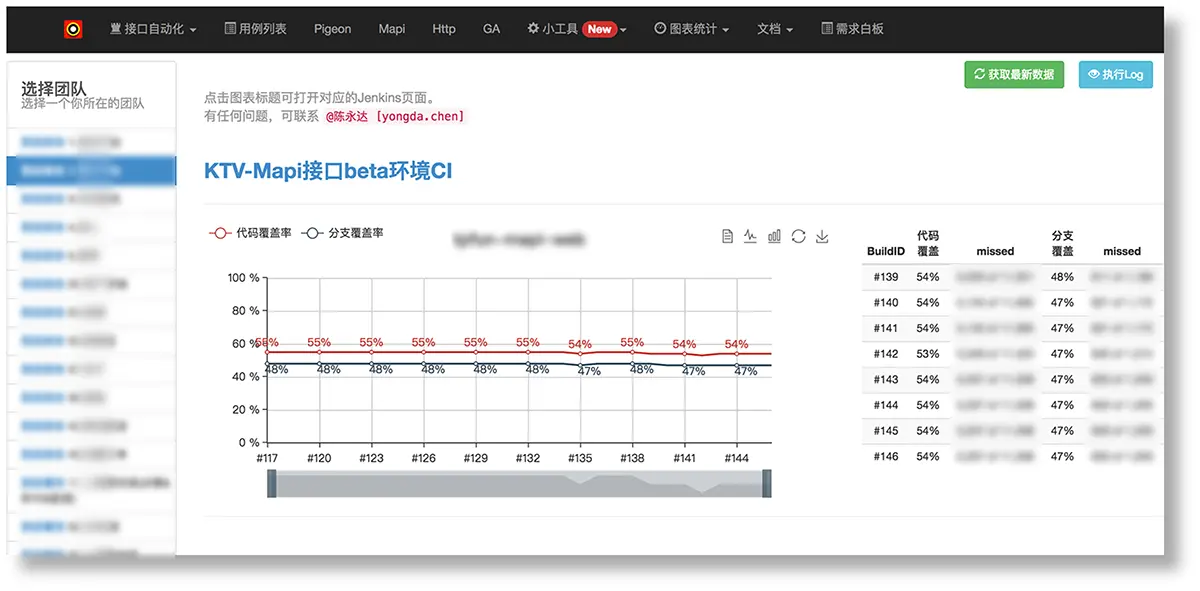Click the 53% value in row #142
Image resolution: width=1200 pixels, height=591 pixels.
[927, 354]
